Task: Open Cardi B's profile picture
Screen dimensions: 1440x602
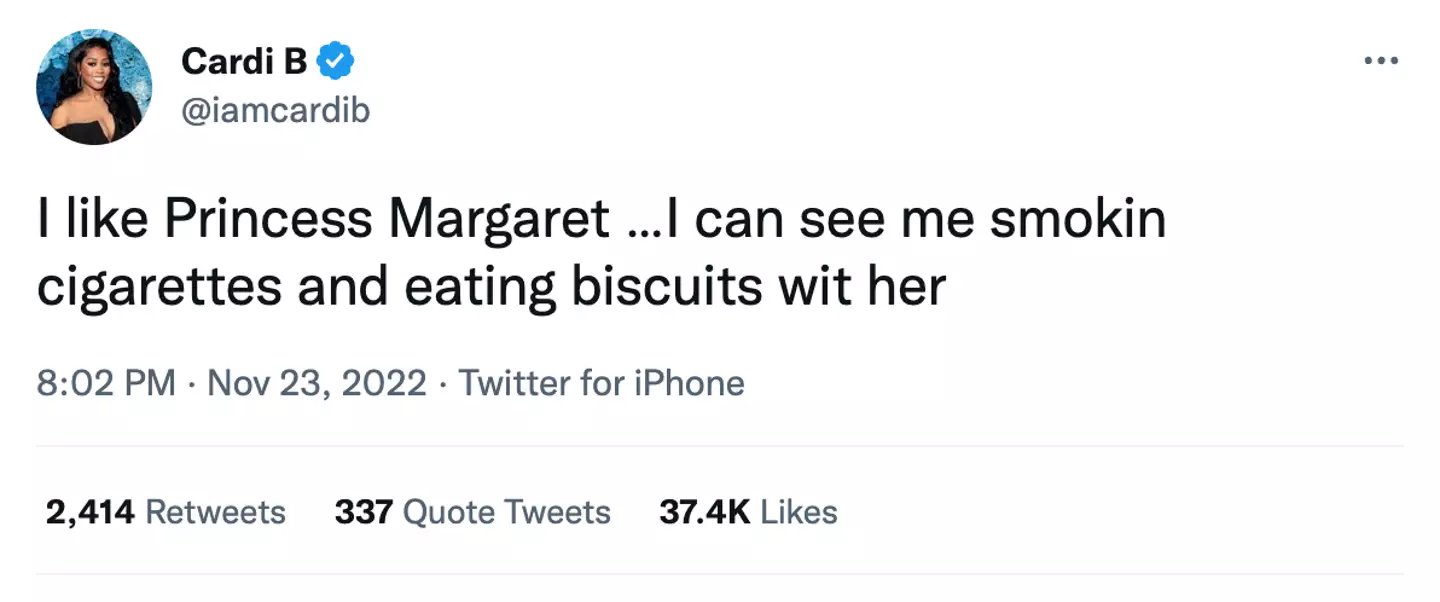Action: 94,87
